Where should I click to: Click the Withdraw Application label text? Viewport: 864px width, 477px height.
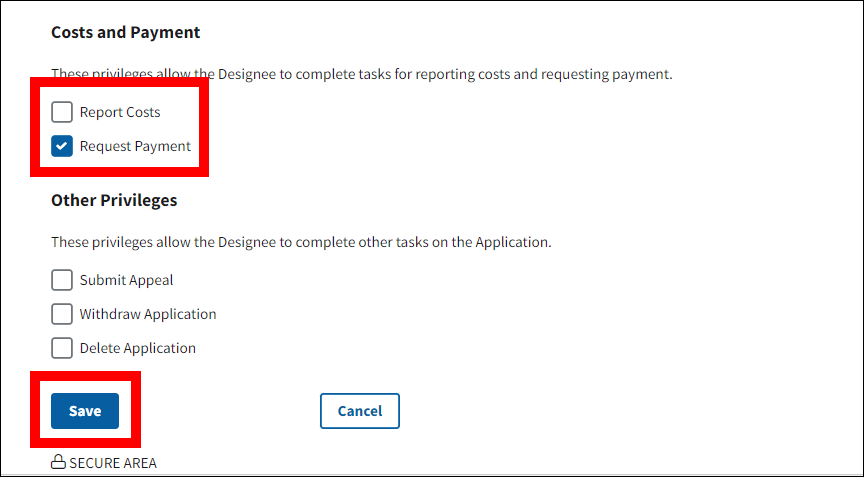click(x=148, y=314)
